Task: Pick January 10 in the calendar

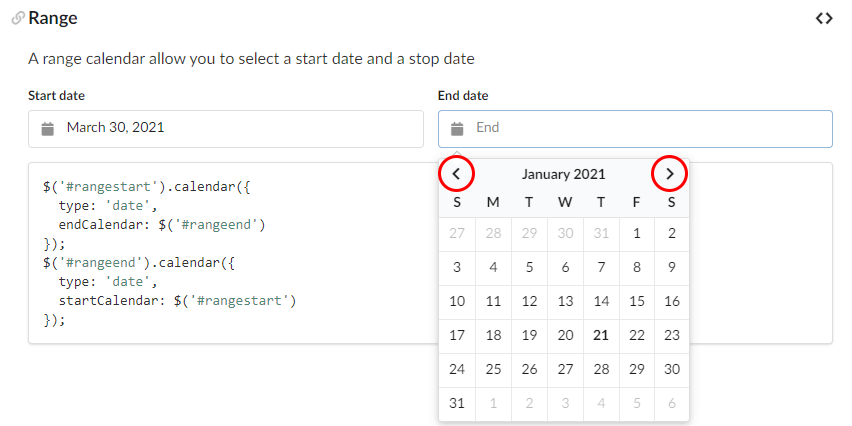Action: pyautogui.click(x=457, y=302)
